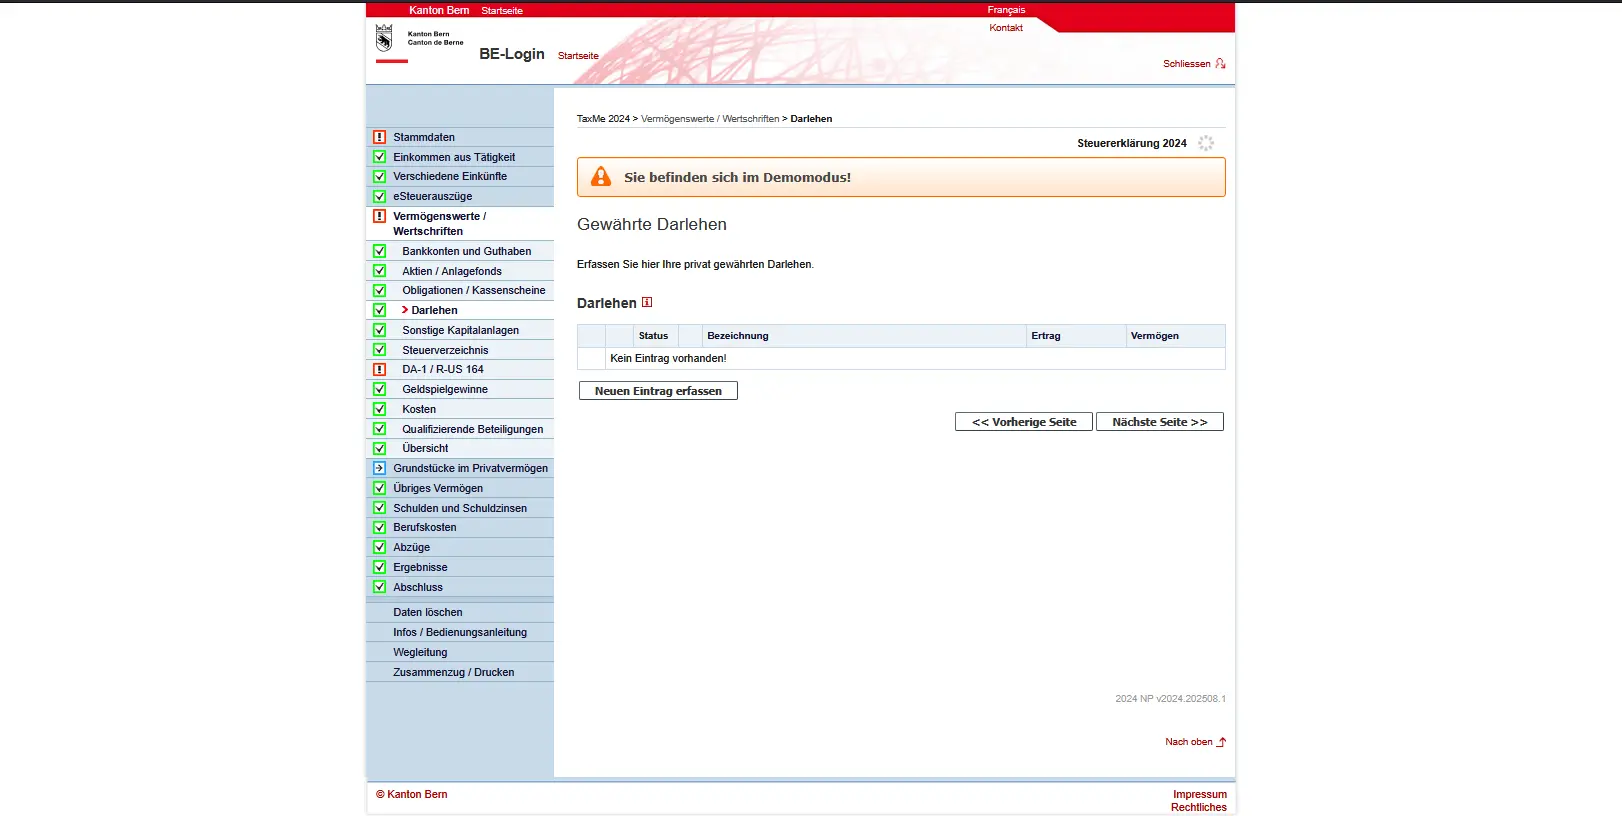Expand the Einkommen aus Tätigkeit section
The width and height of the screenshot is (1622, 816).
coord(453,157)
